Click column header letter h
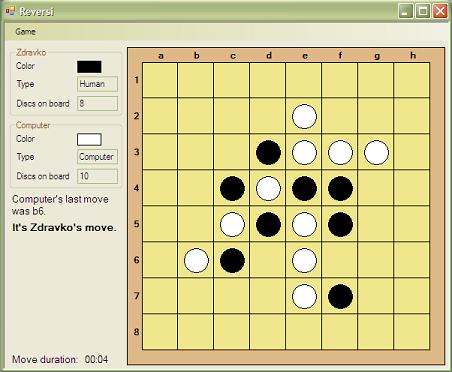 pos(413,56)
